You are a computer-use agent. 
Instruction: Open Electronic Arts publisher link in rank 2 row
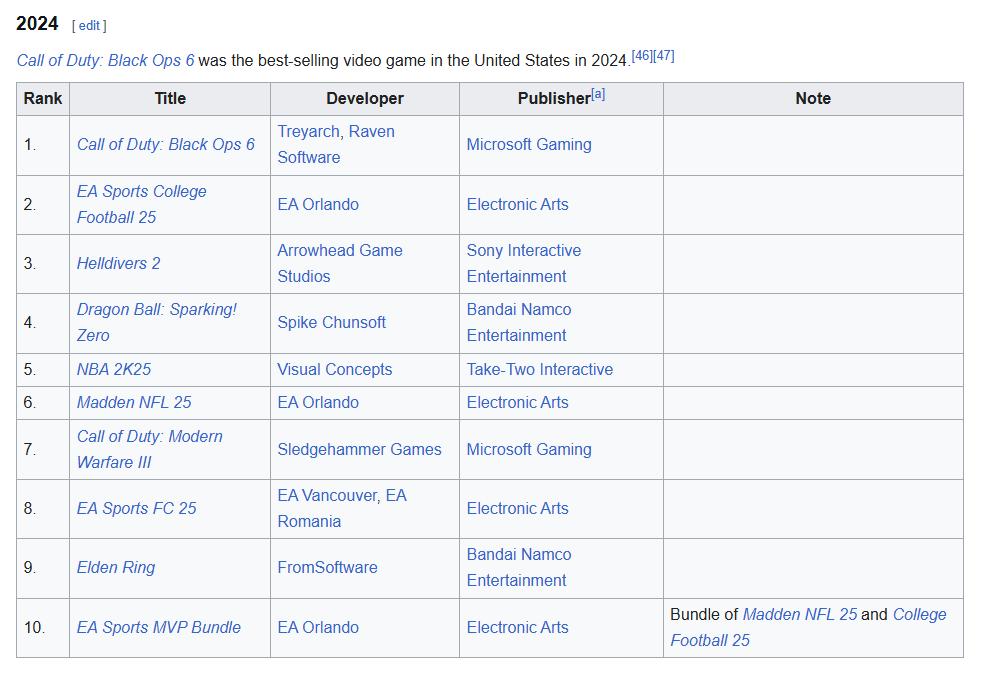click(517, 205)
